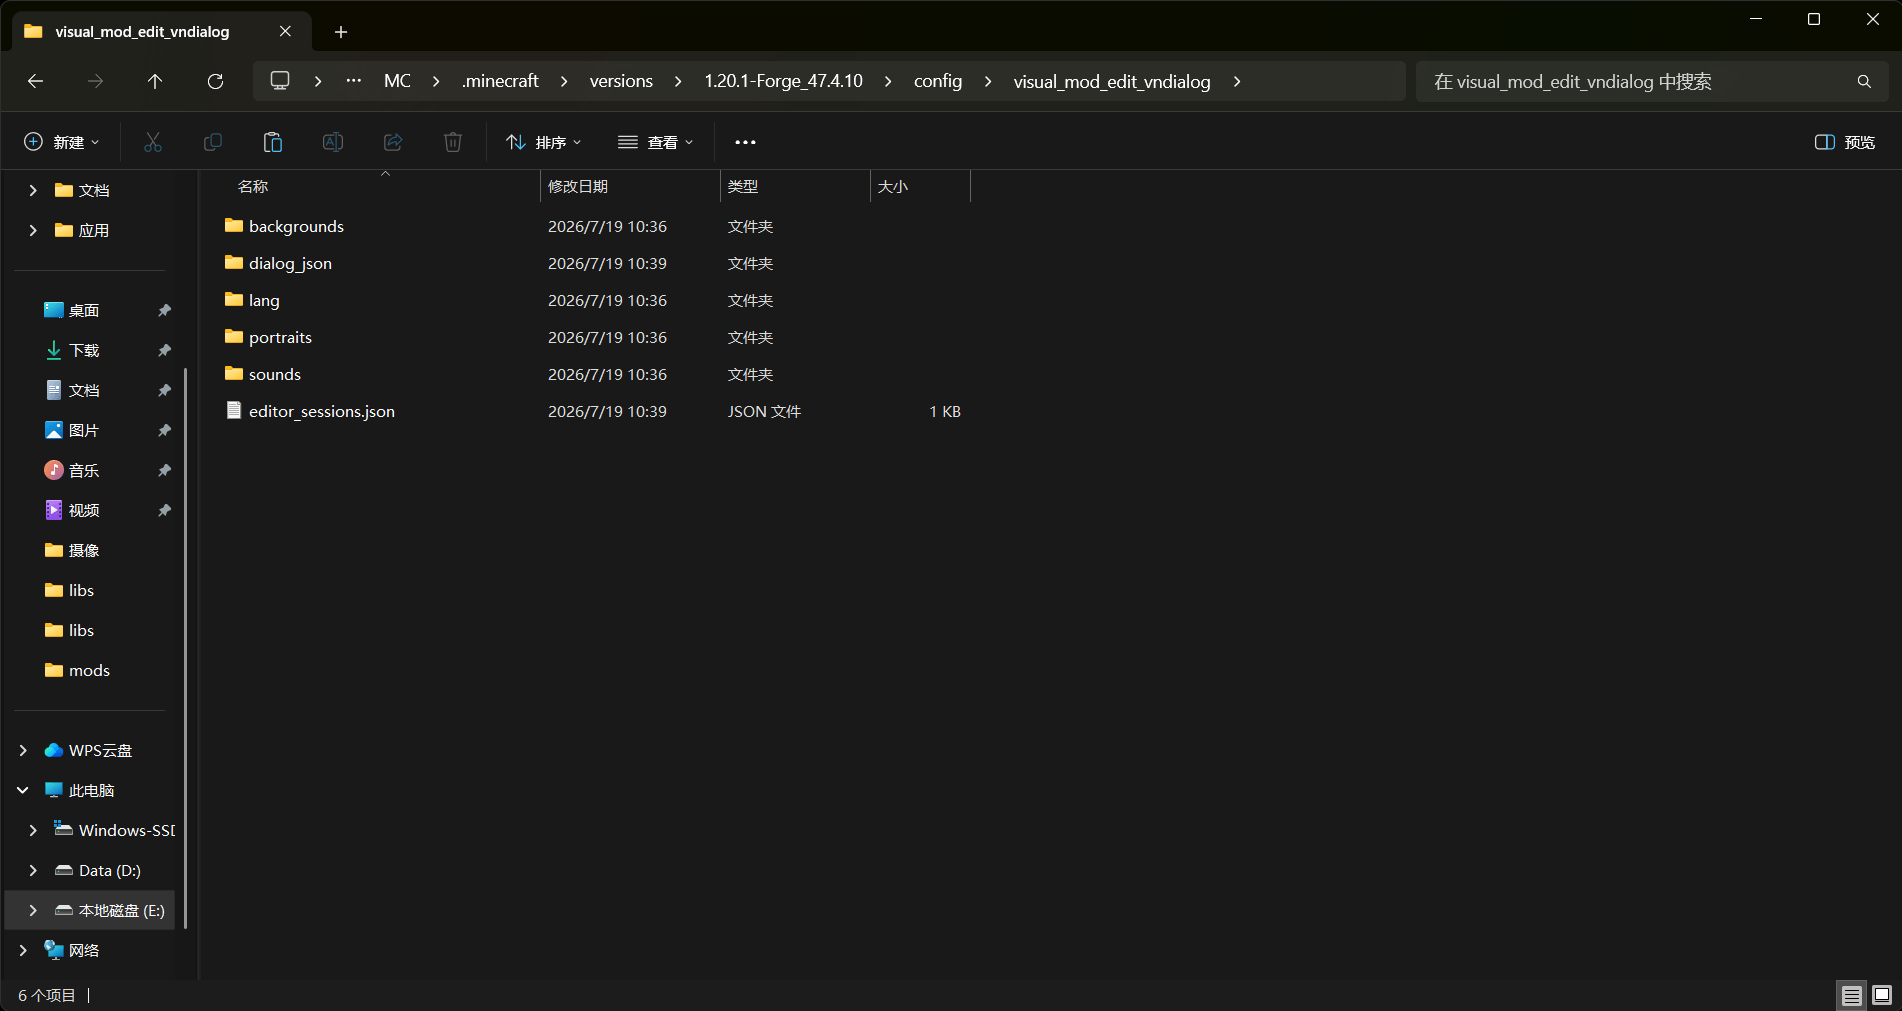This screenshot has width=1902, height=1011.
Task: Unpin Downloads using its pin icon
Action: point(165,350)
